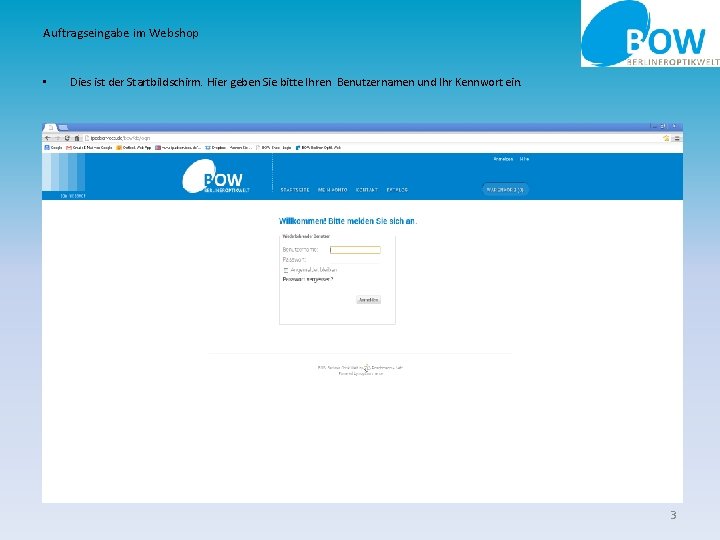Click the browser forward arrow
The height and width of the screenshot is (540, 720).
tap(57, 138)
